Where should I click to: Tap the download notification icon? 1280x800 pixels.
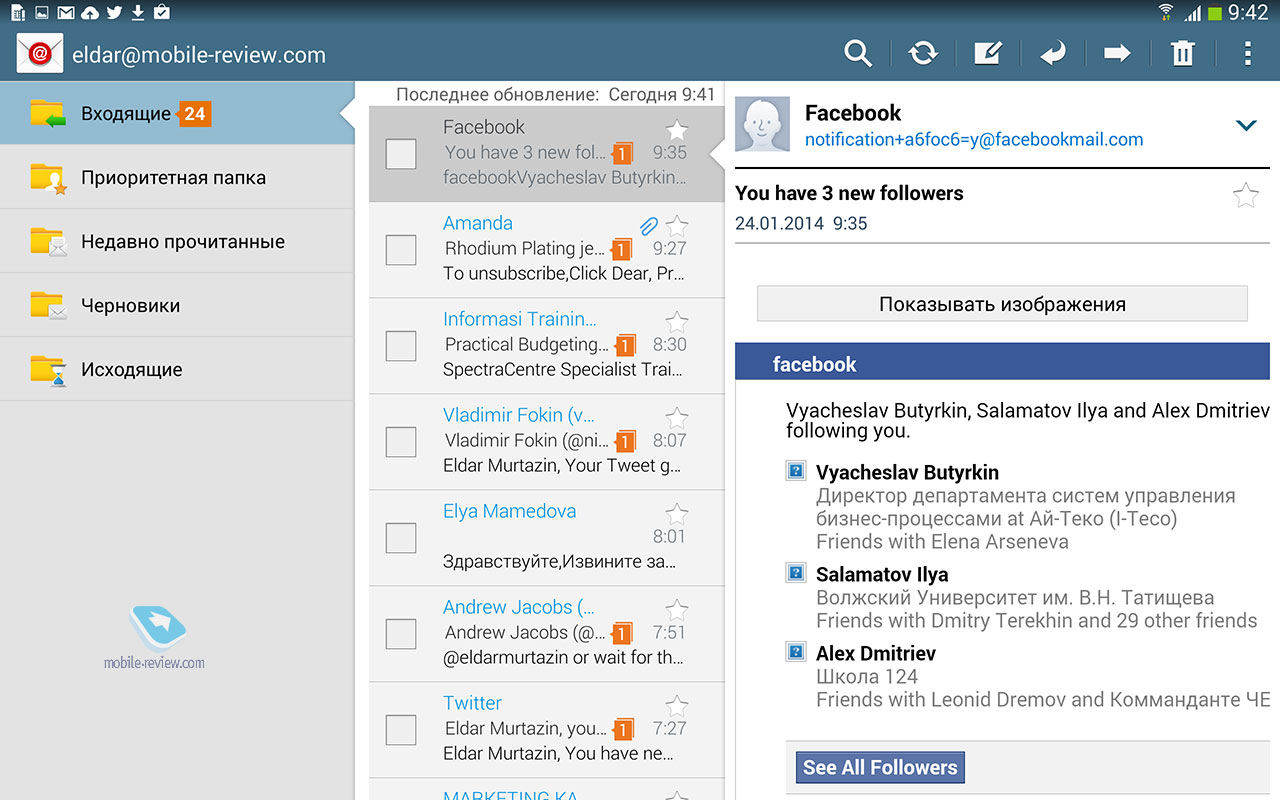[x=138, y=13]
